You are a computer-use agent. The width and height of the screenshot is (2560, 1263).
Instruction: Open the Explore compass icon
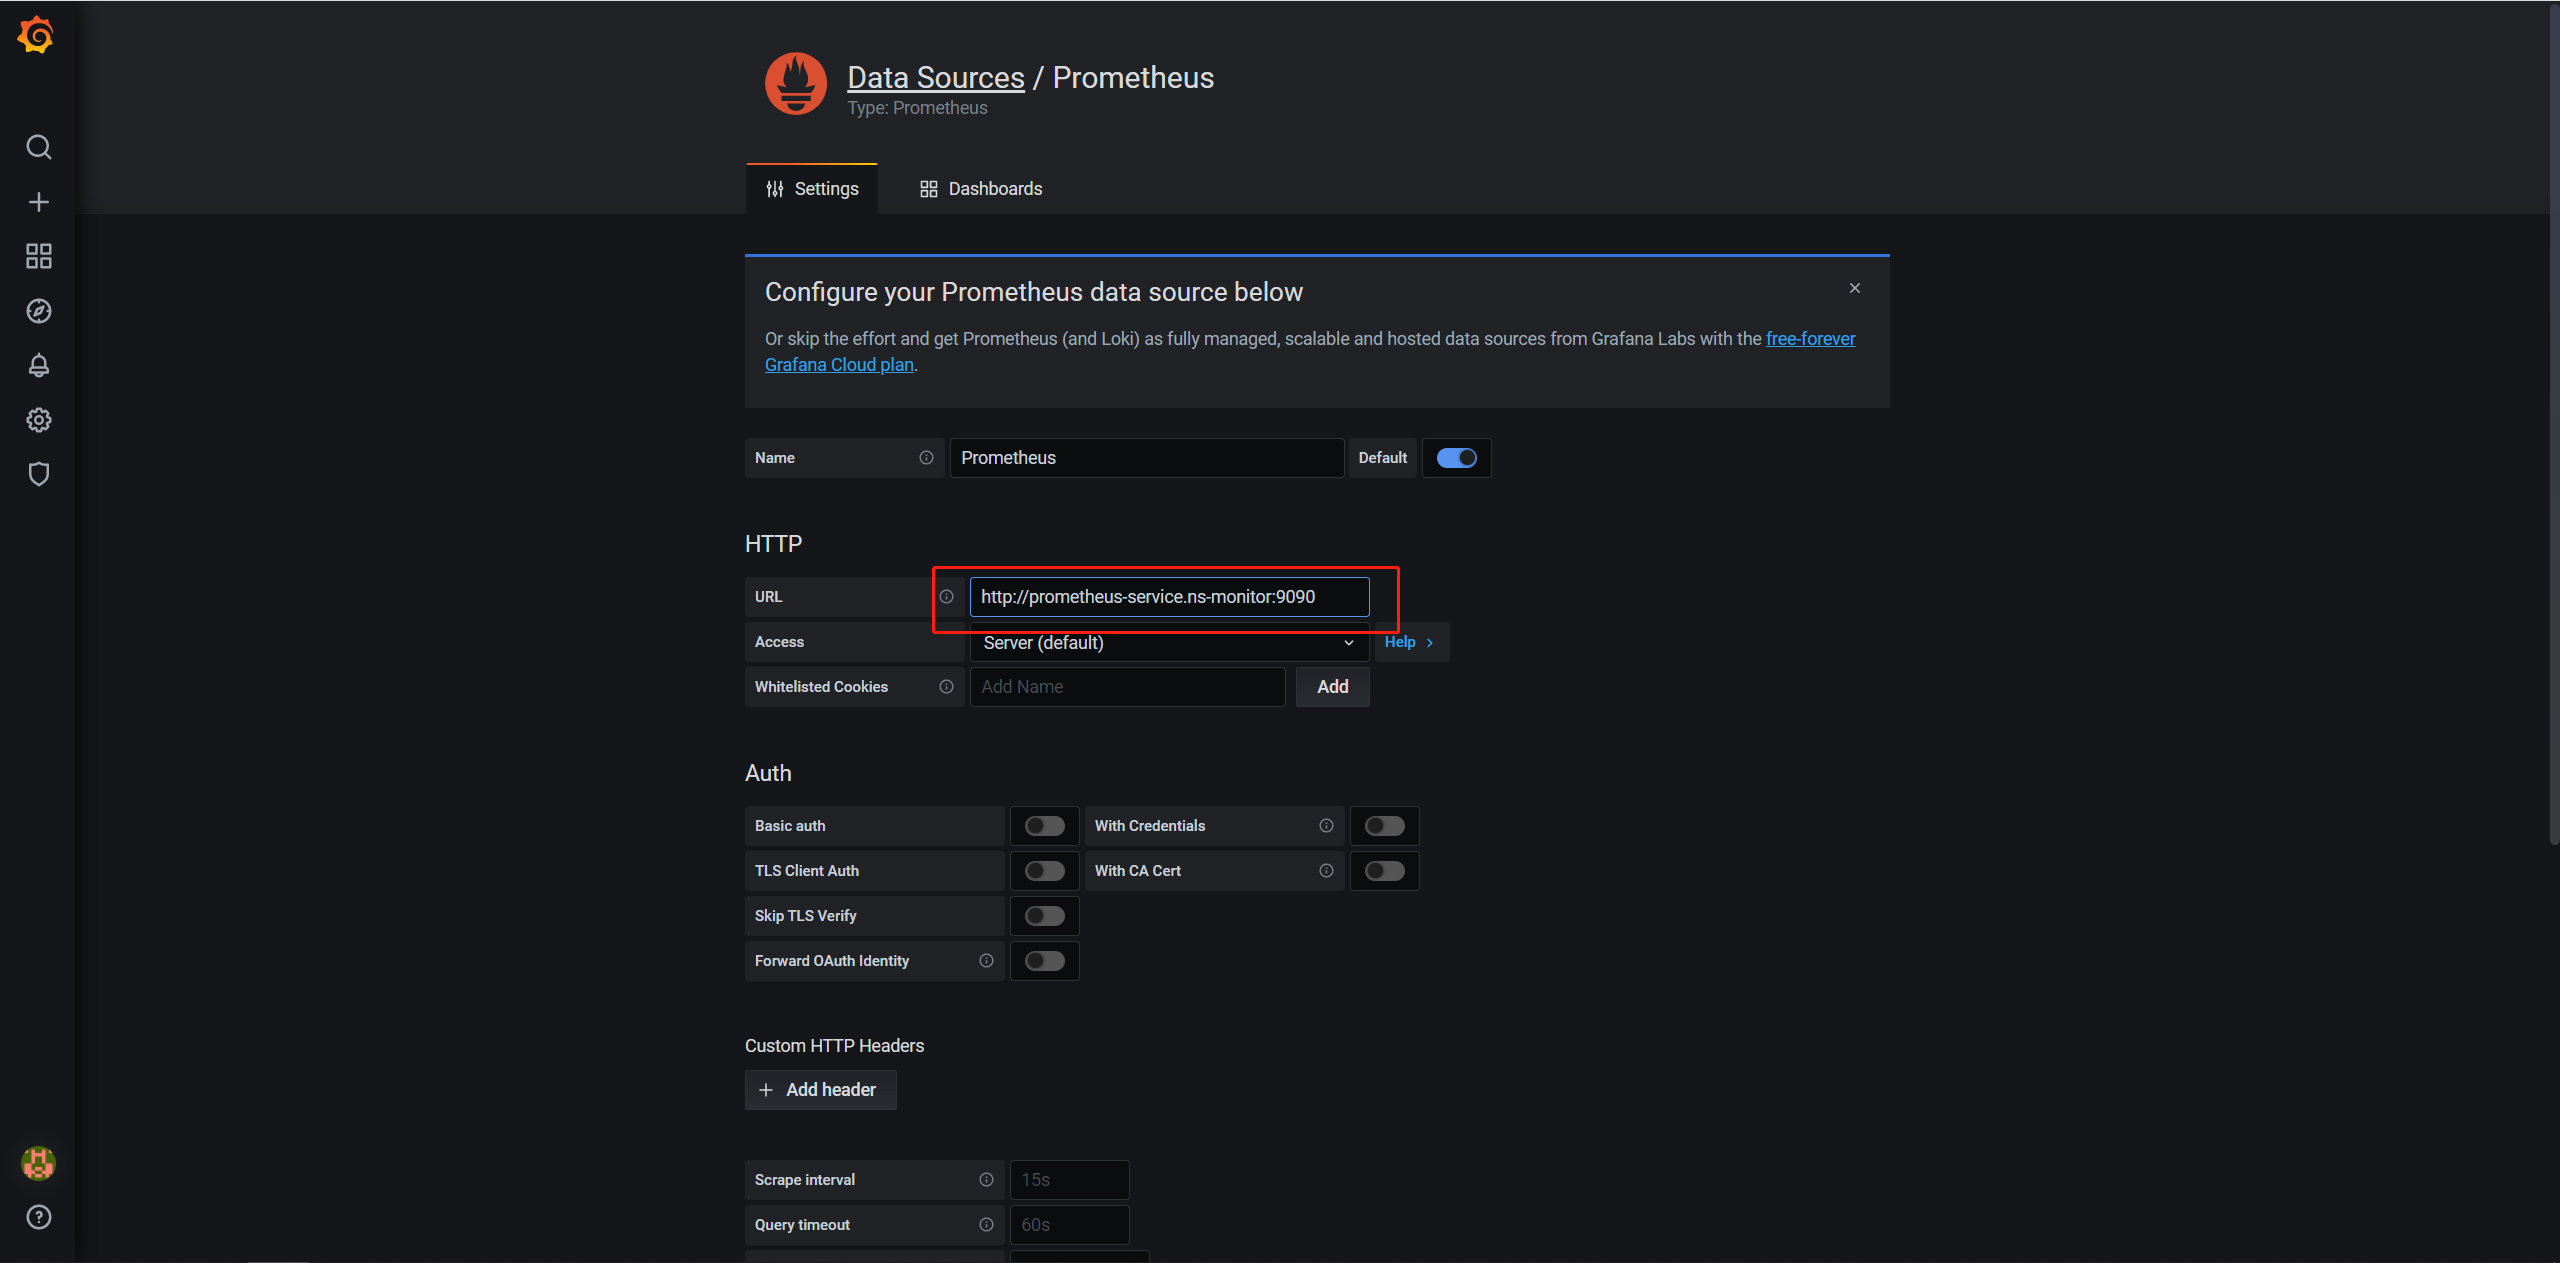[38, 311]
